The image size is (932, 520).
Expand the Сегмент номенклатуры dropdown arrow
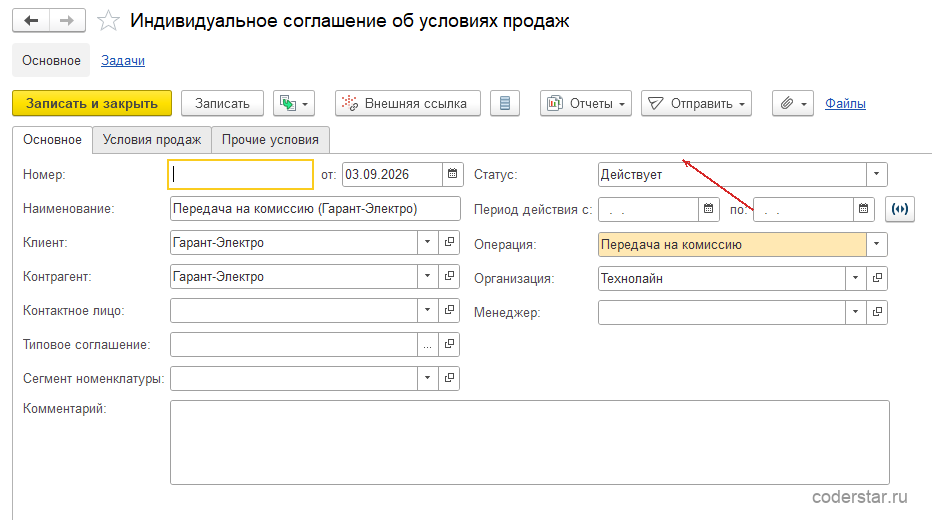click(x=427, y=378)
